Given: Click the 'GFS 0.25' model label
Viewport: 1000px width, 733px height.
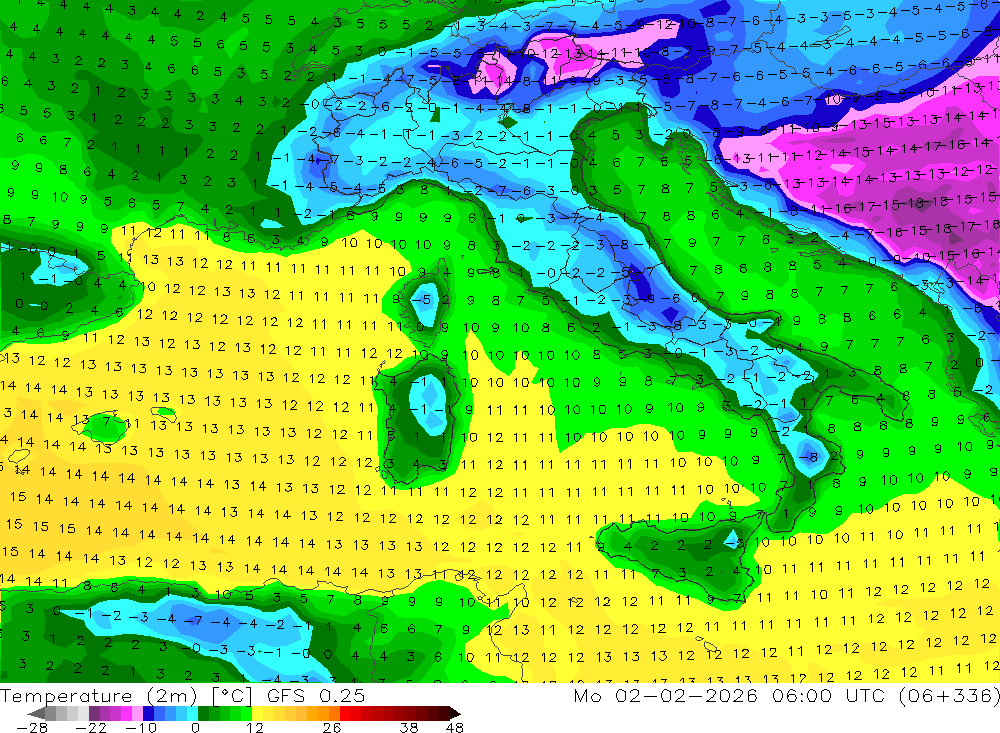Looking at the screenshot, I should pyautogui.click(x=316, y=695).
